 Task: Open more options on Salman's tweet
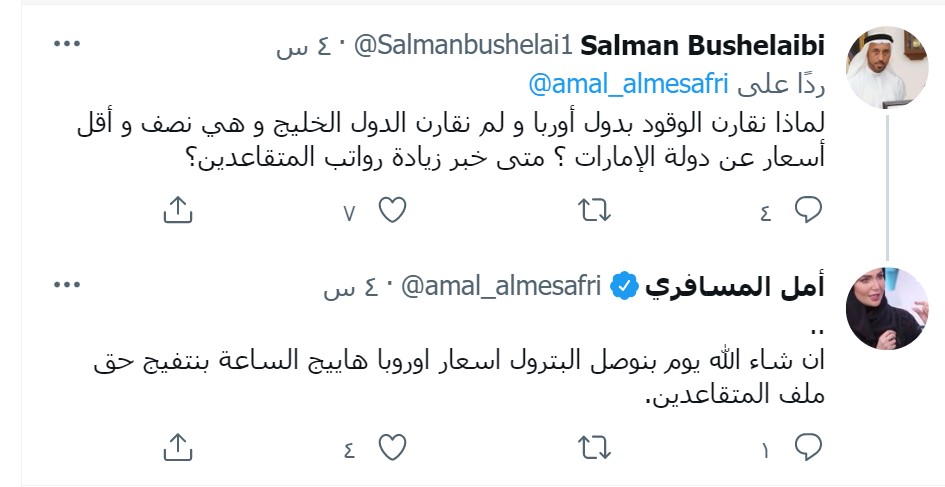tap(66, 45)
